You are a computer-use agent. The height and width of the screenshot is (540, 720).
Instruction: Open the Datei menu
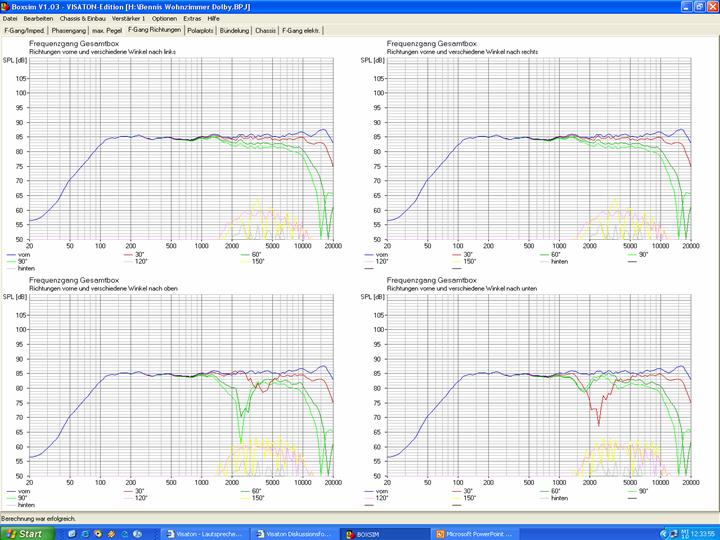coord(10,19)
